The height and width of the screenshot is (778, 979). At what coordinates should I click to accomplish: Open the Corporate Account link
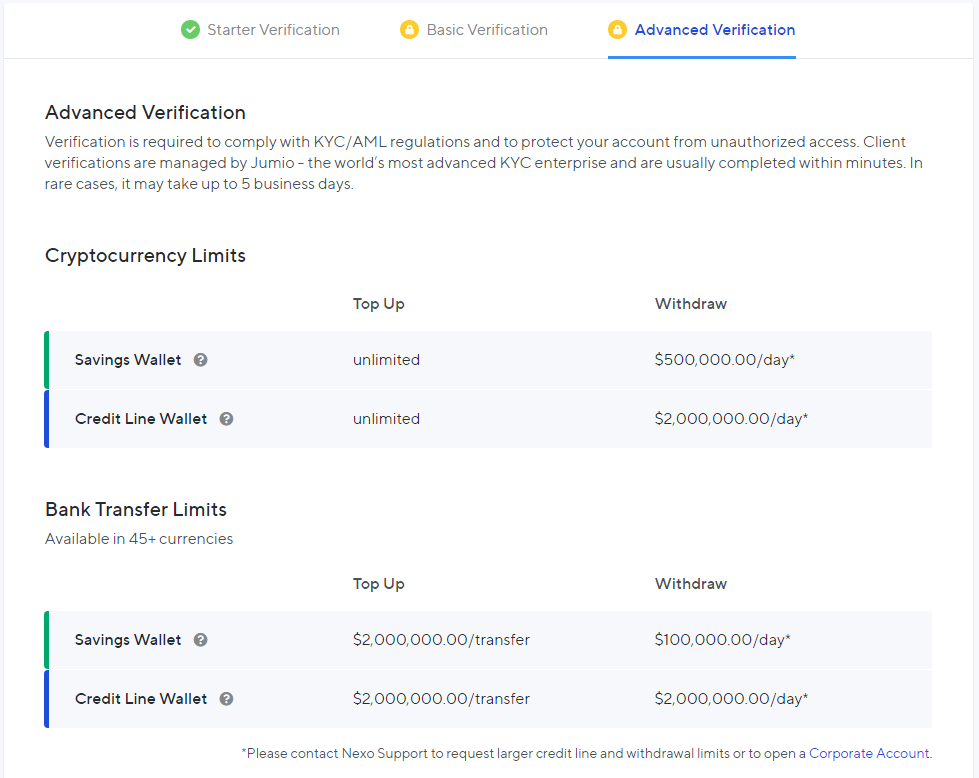(x=868, y=753)
